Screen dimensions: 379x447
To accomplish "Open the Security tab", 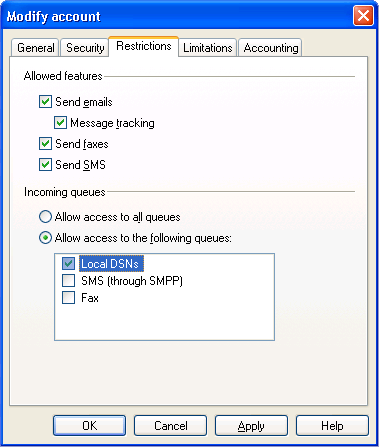I will 85,48.
